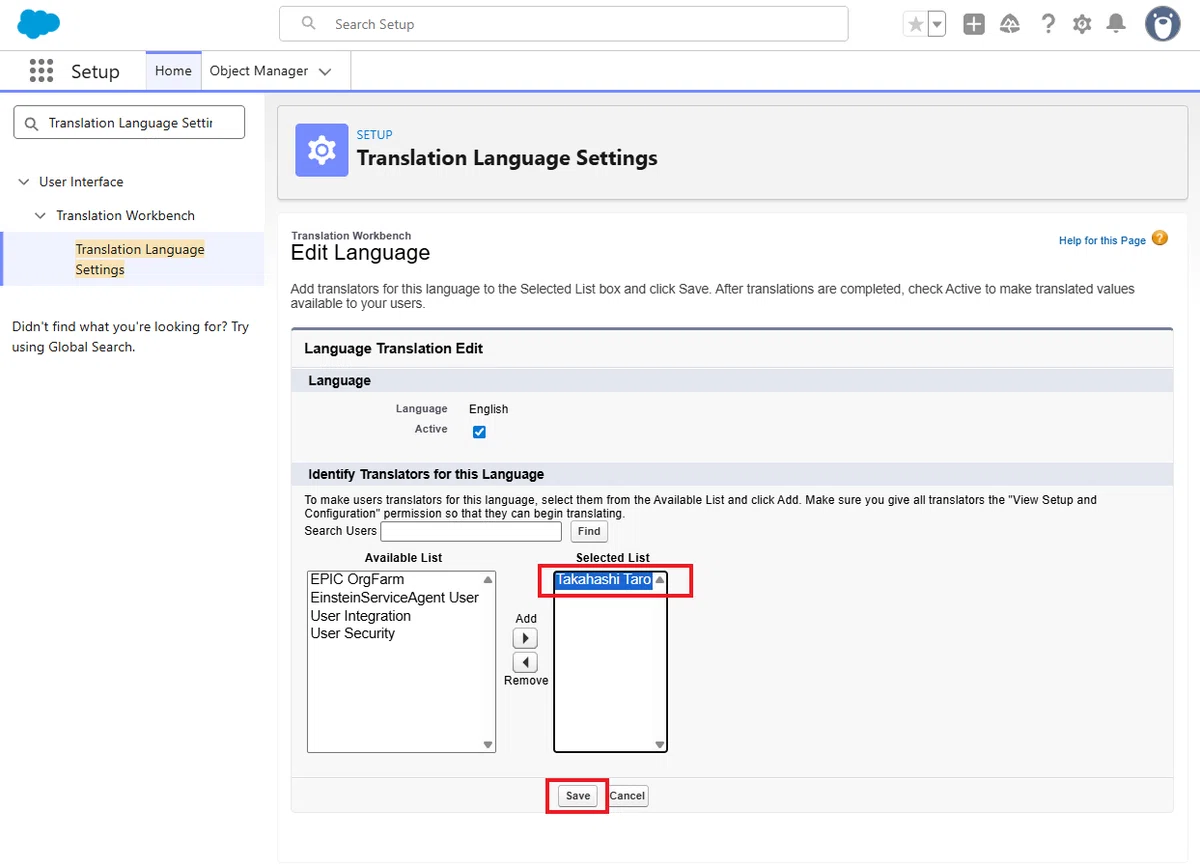Click the SETUP breadcrumb link
The height and width of the screenshot is (867, 1200).
[x=375, y=135]
